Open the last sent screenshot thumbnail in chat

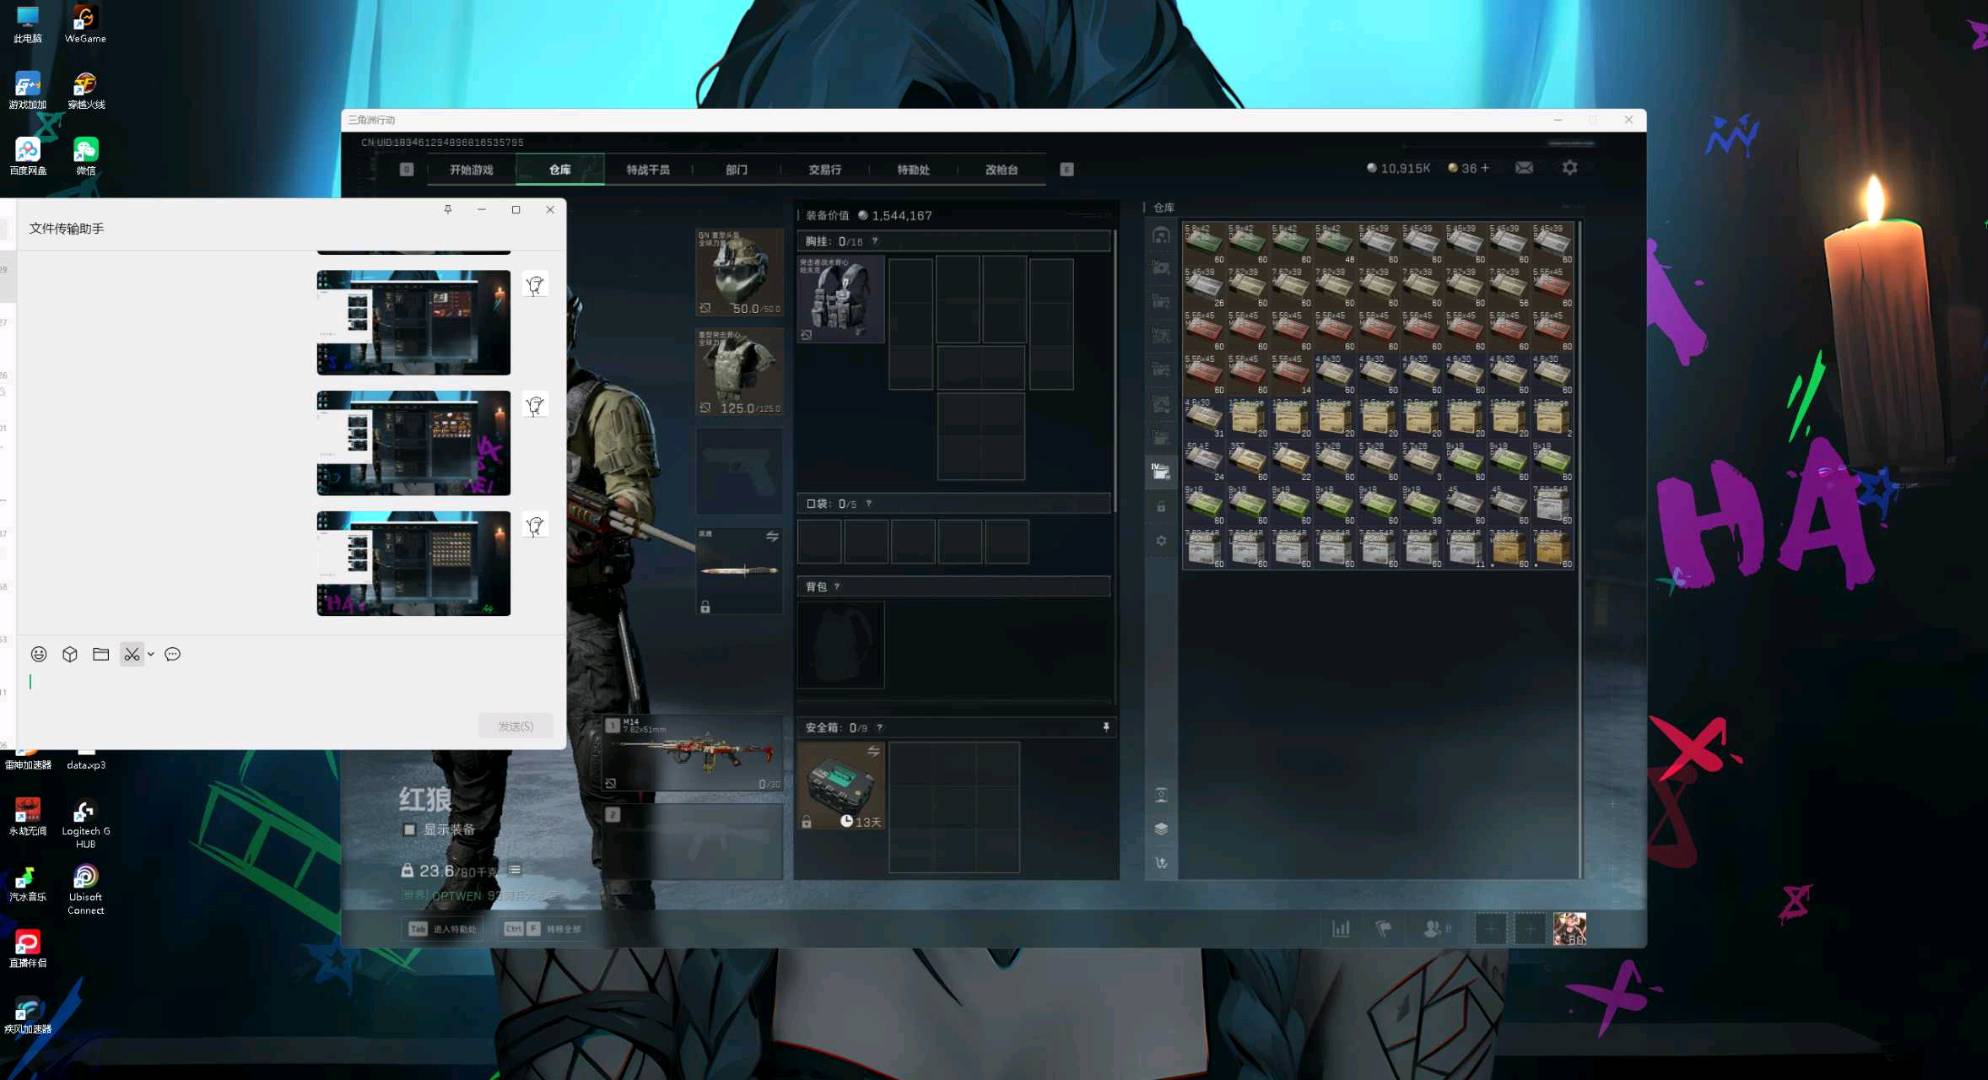tap(413, 563)
